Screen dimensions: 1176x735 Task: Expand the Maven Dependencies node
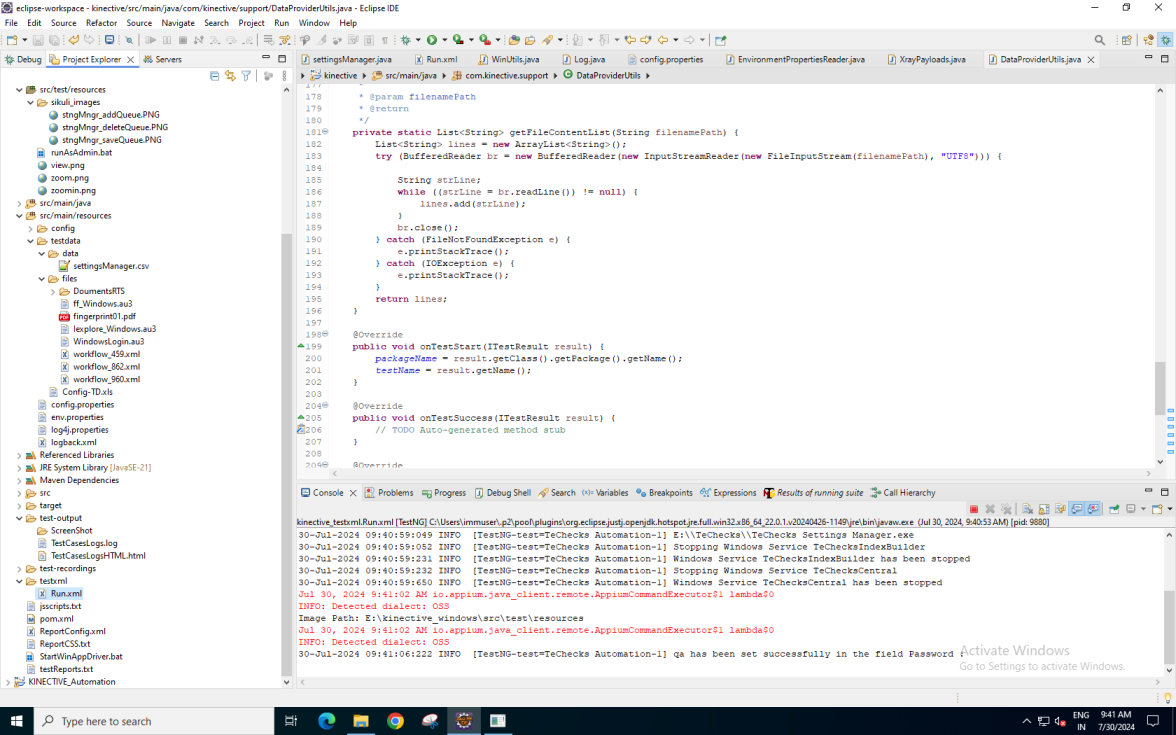19,480
